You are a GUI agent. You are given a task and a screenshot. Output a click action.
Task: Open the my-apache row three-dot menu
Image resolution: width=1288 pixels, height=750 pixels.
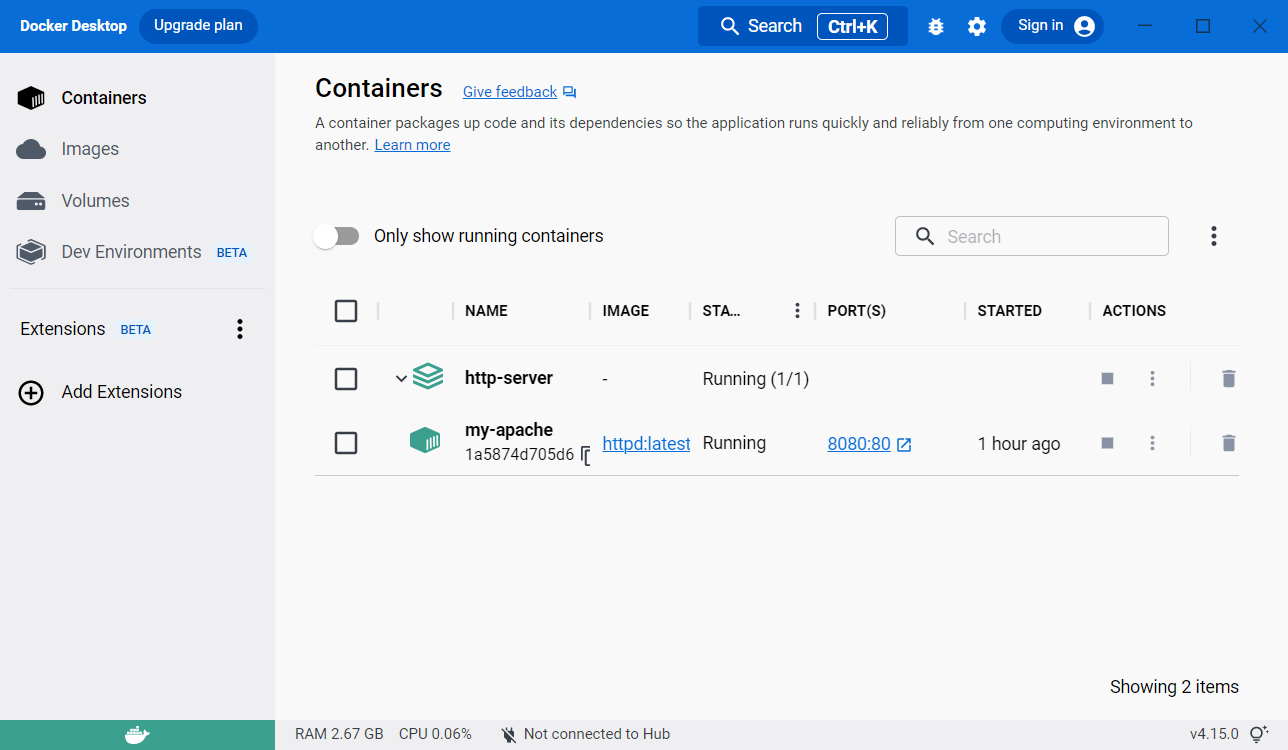[1152, 443]
